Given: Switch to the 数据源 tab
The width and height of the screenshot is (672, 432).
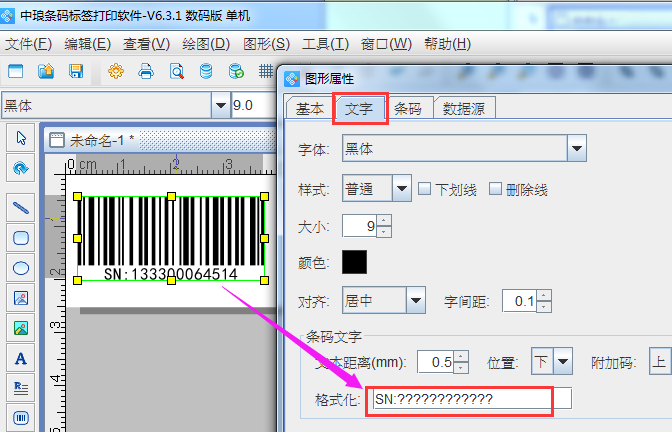Looking at the screenshot, I should 465,109.
